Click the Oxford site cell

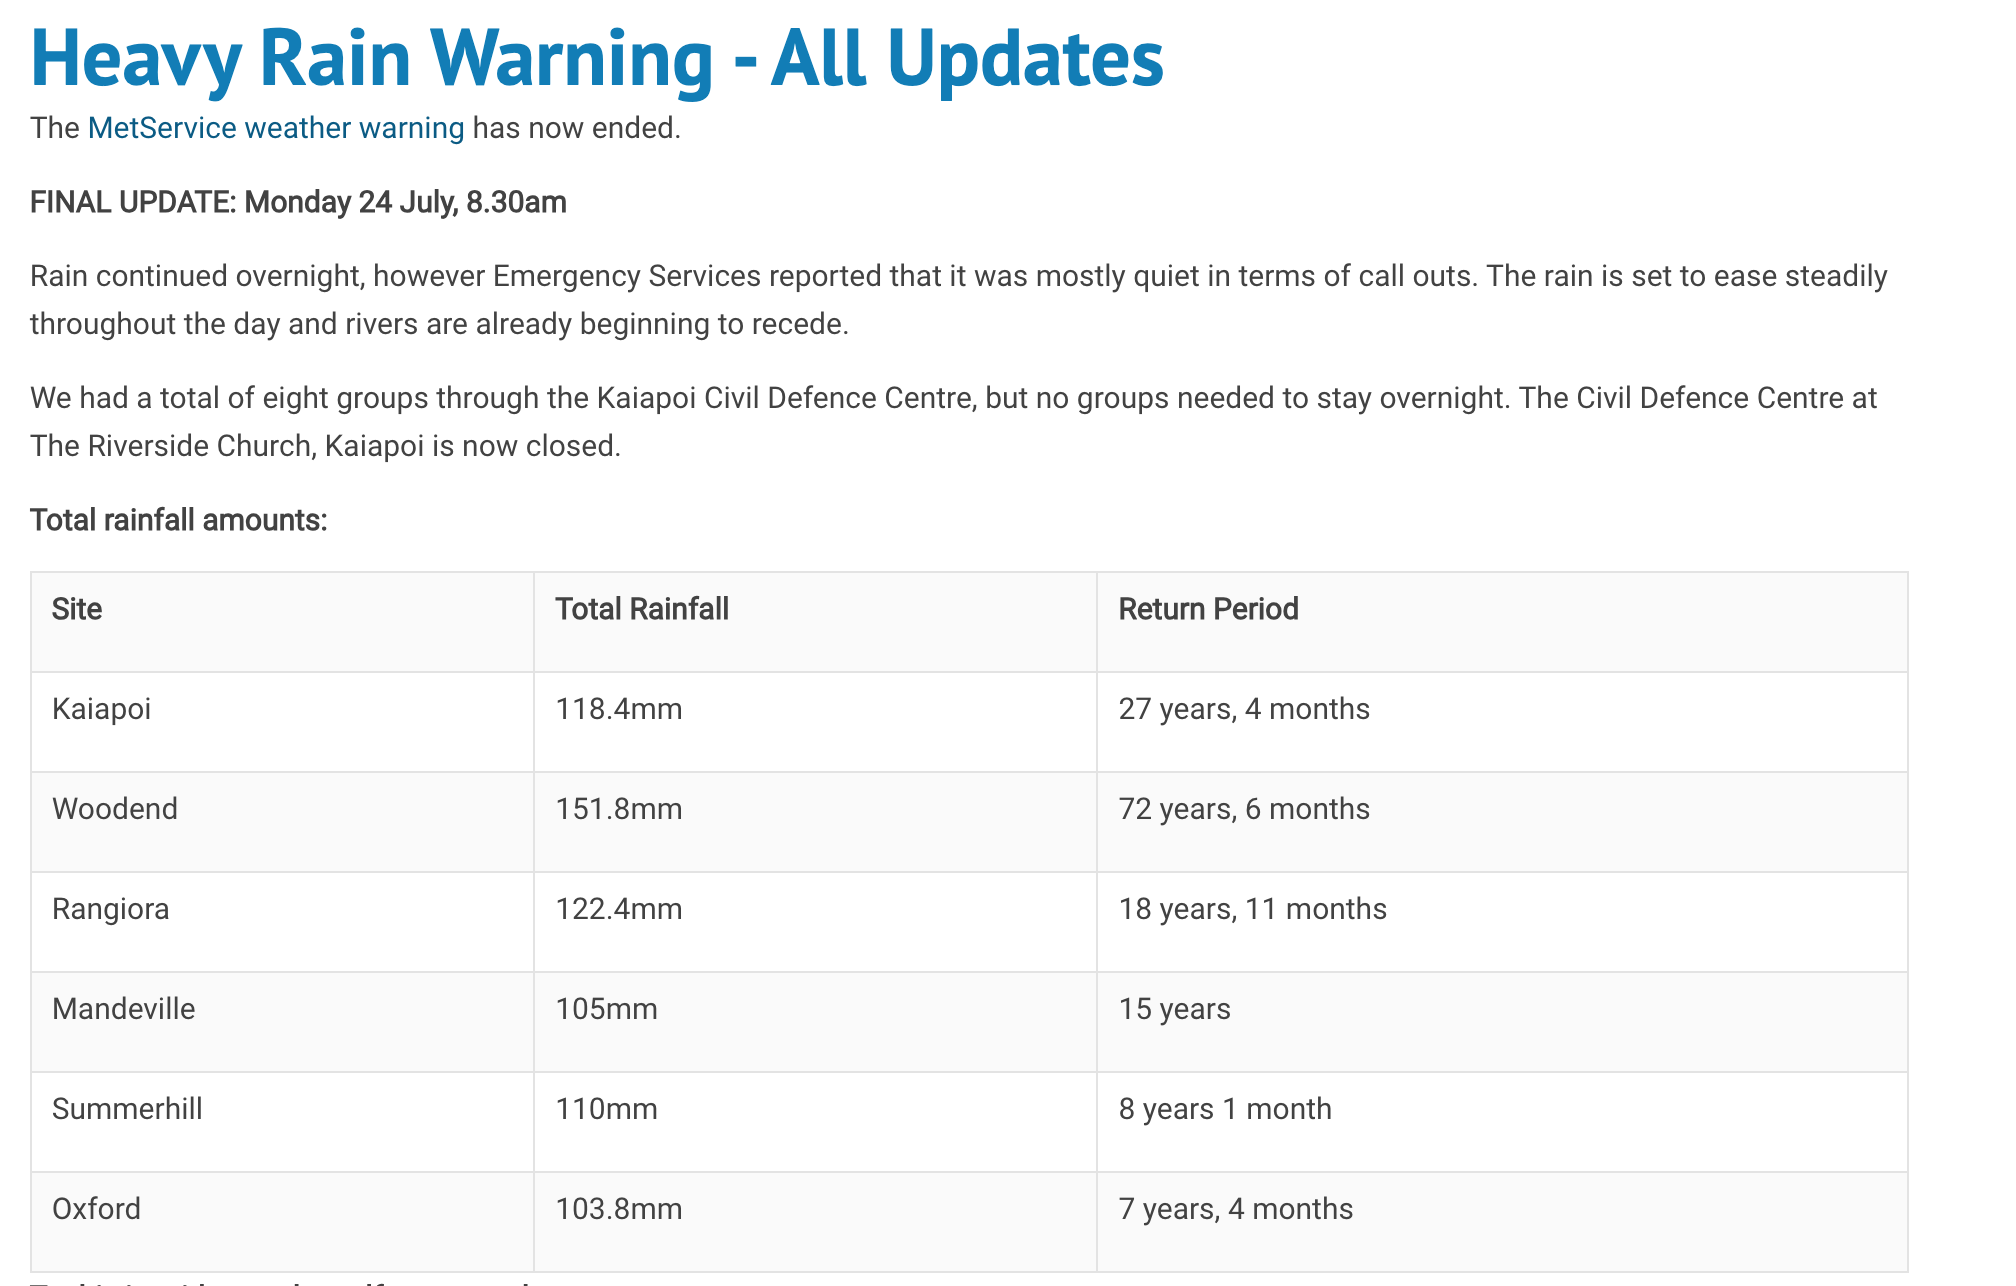tap(282, 1222)
